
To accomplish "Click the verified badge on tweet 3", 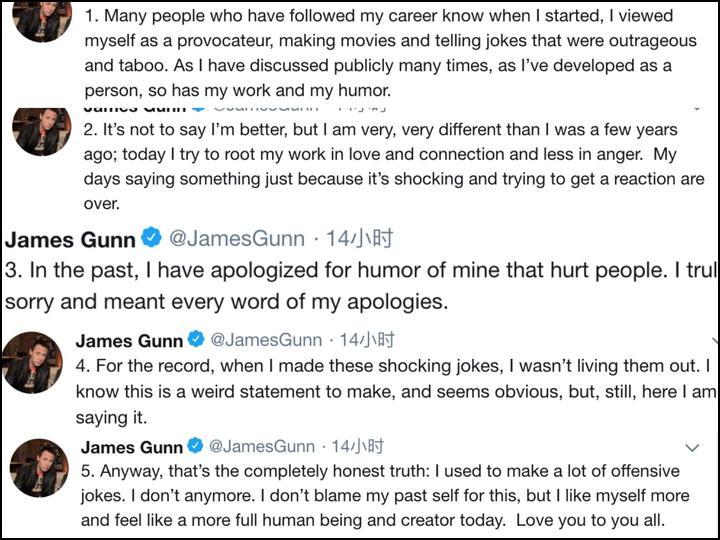I will pos(151,238).
